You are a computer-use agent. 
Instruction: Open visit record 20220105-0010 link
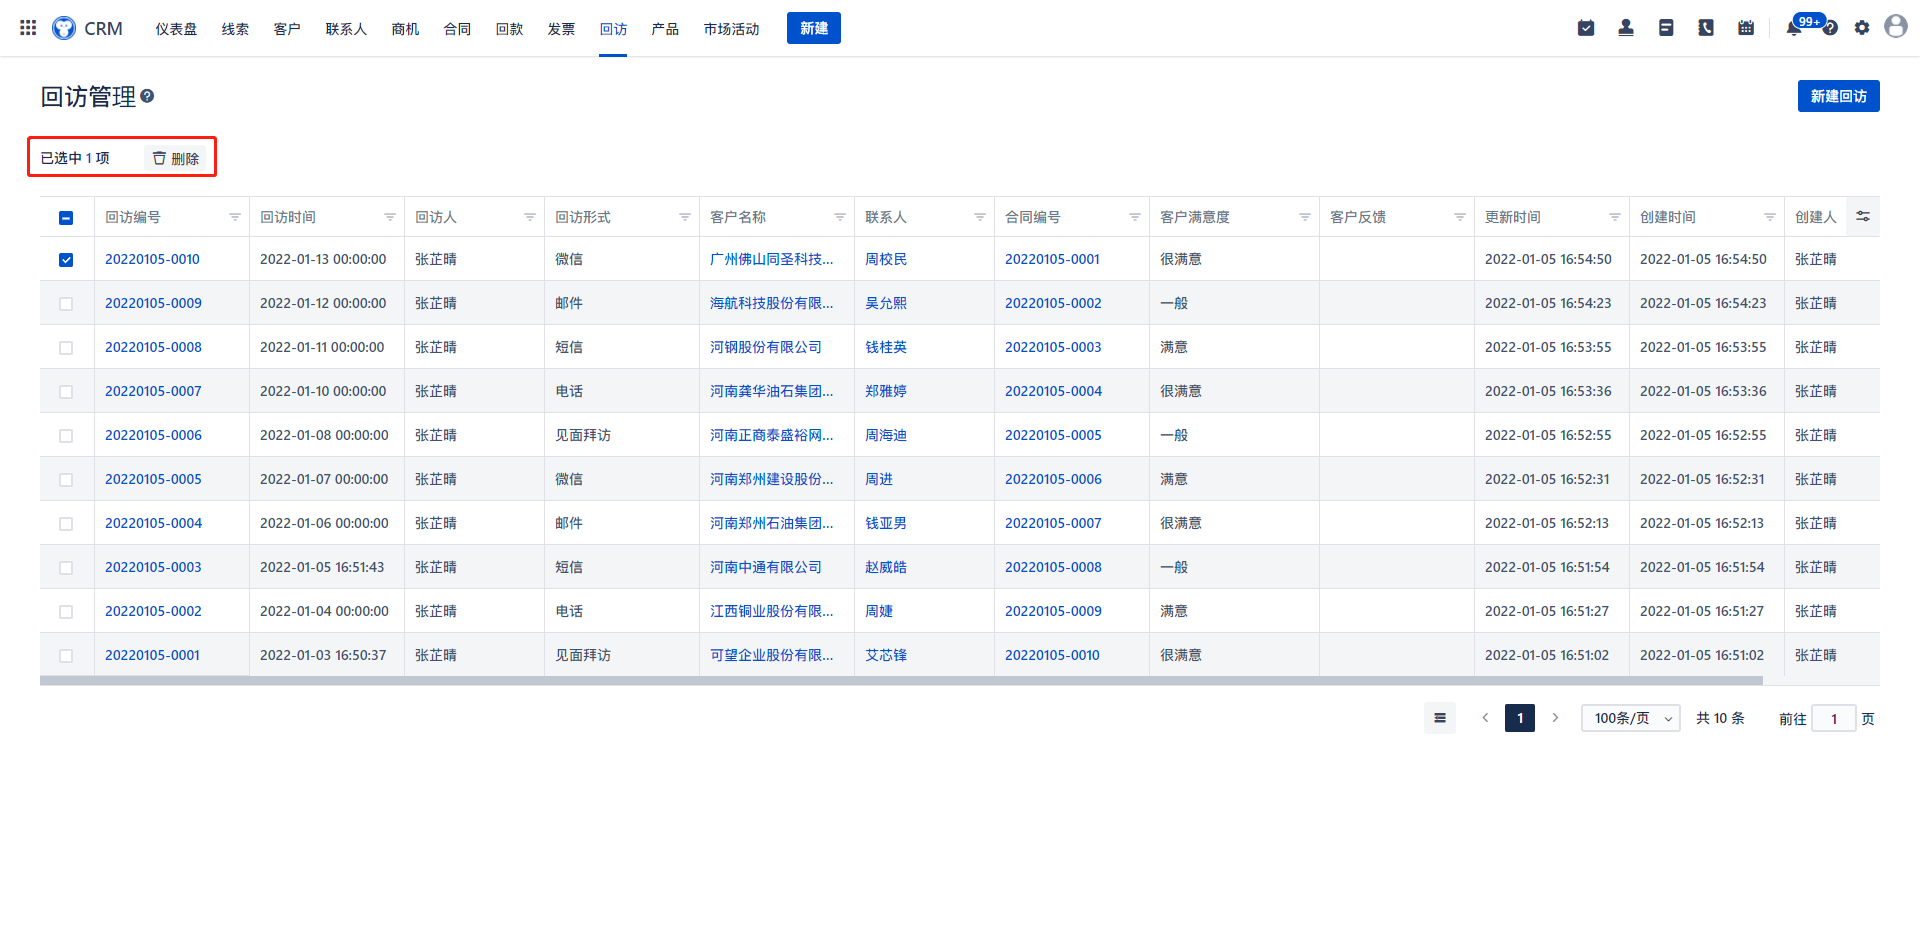[x=152, y=259]
